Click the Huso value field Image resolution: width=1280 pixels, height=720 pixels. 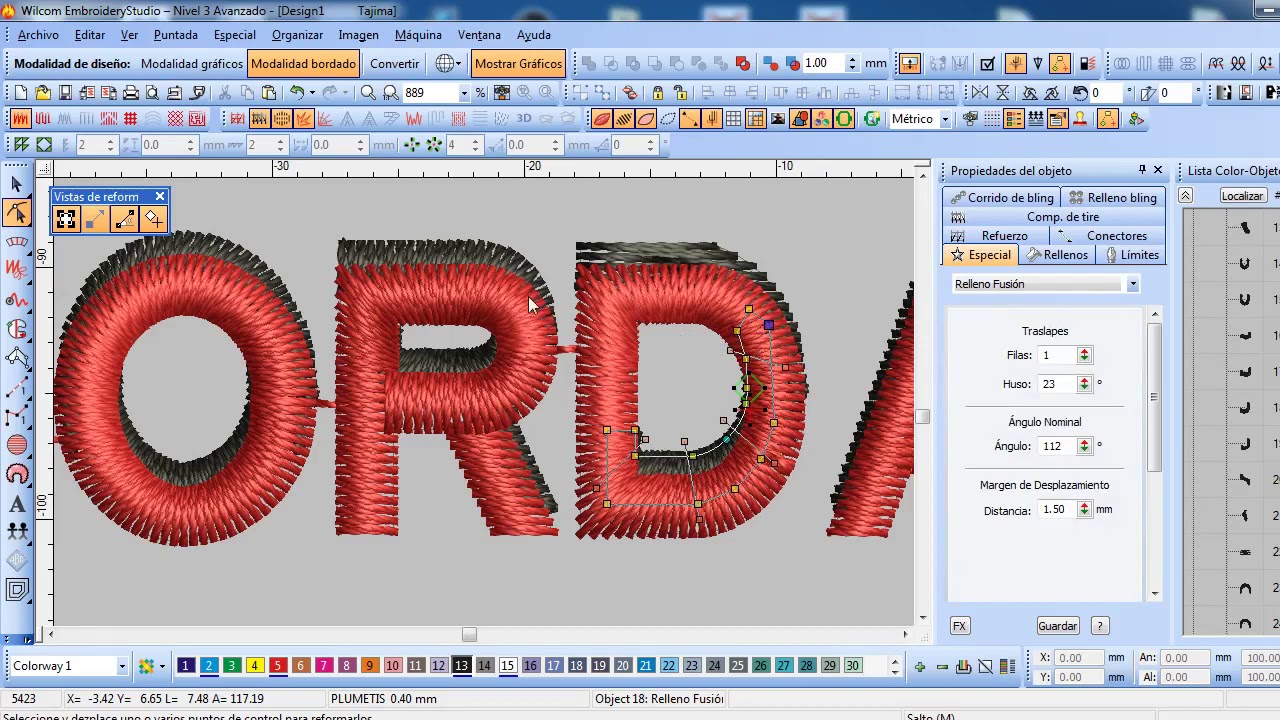[x=1057, y=384]
